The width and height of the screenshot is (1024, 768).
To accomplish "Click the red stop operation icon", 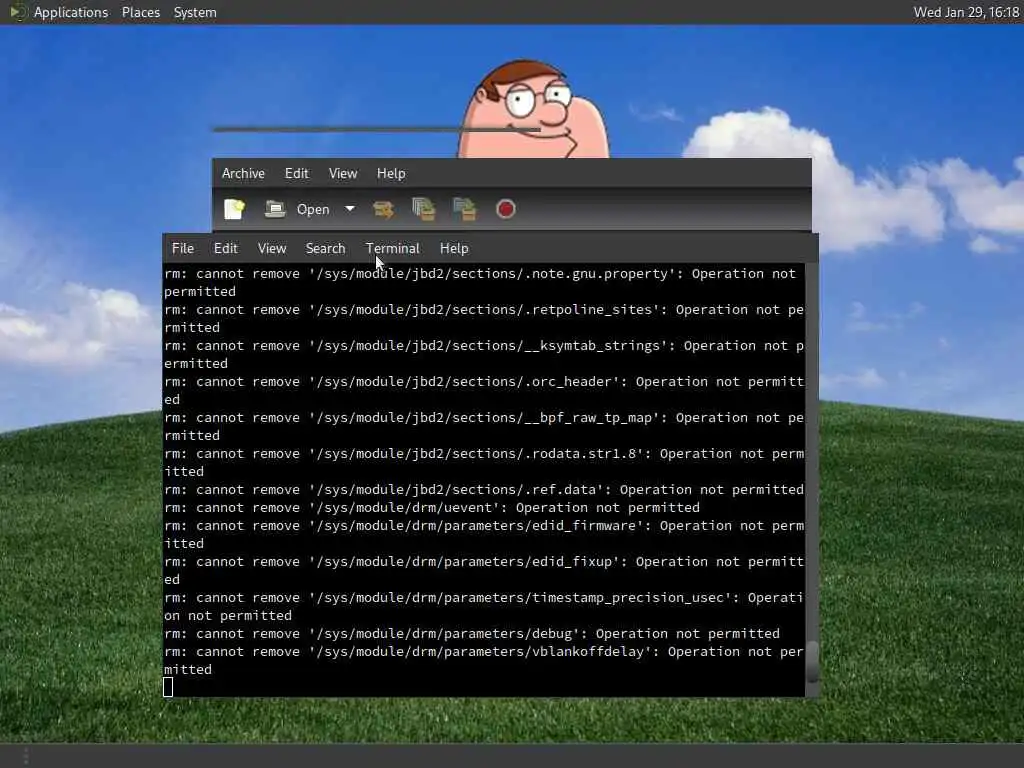I will tap(505, 209).
